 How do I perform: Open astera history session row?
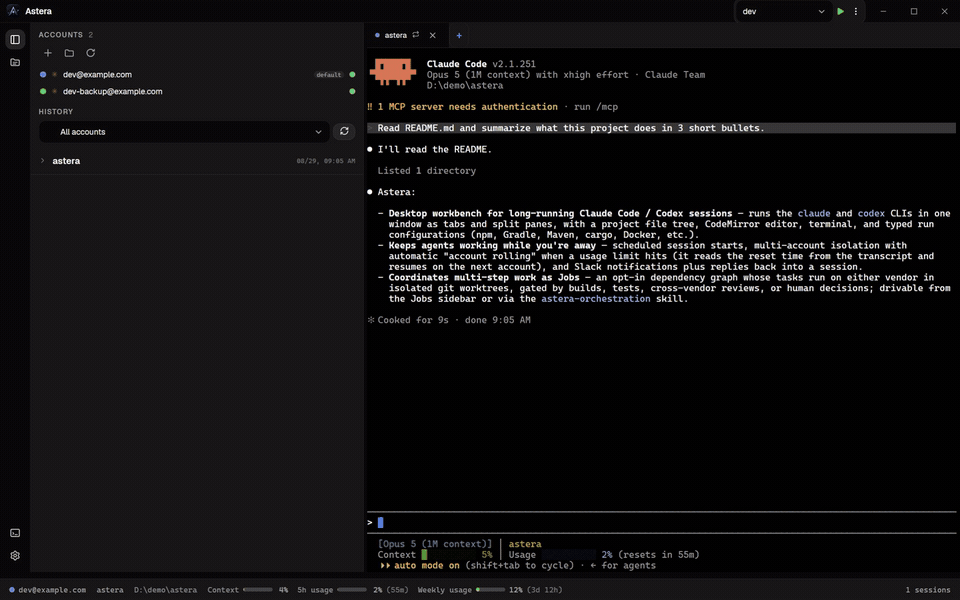[197, 161]
